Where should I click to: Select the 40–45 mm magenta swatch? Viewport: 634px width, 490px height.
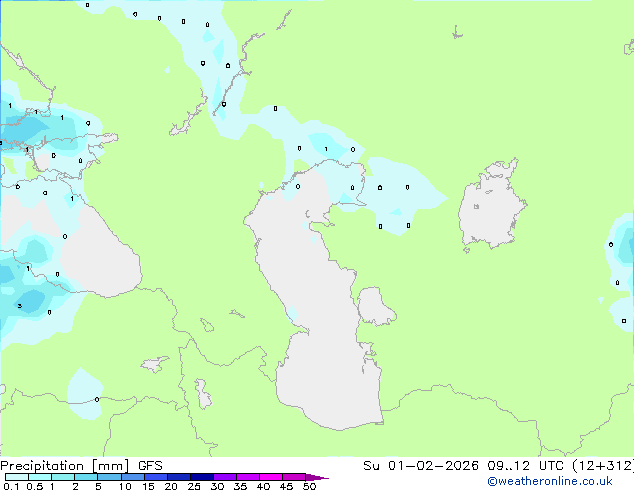pos(271,477)
